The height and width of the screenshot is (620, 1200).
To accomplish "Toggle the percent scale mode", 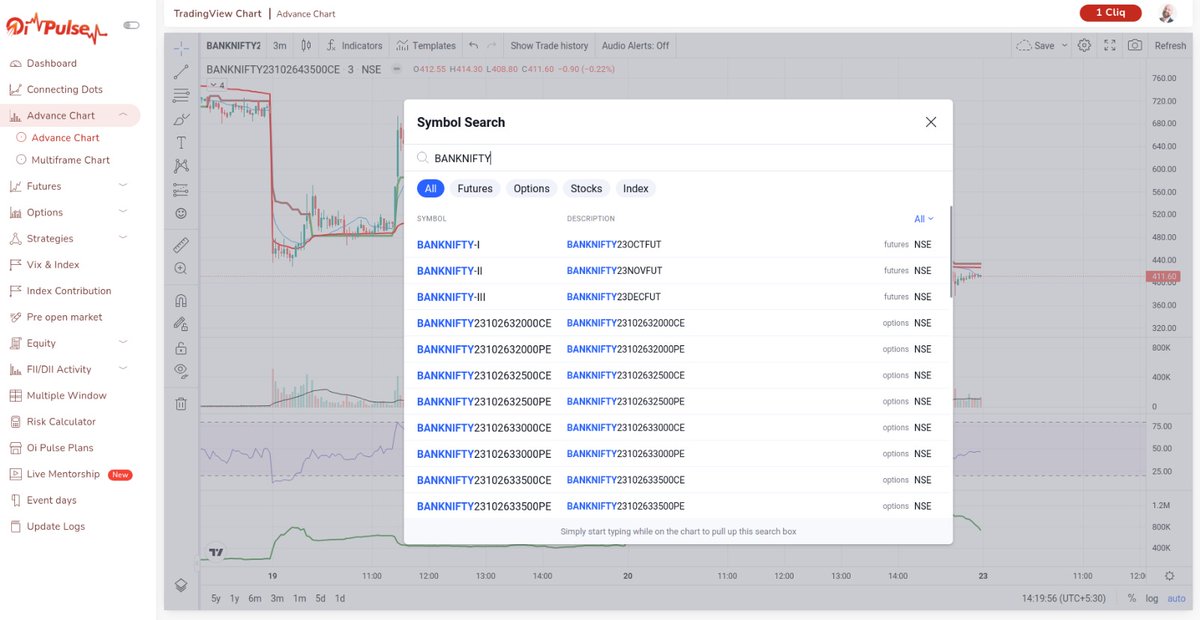I will click(1132, 598).
